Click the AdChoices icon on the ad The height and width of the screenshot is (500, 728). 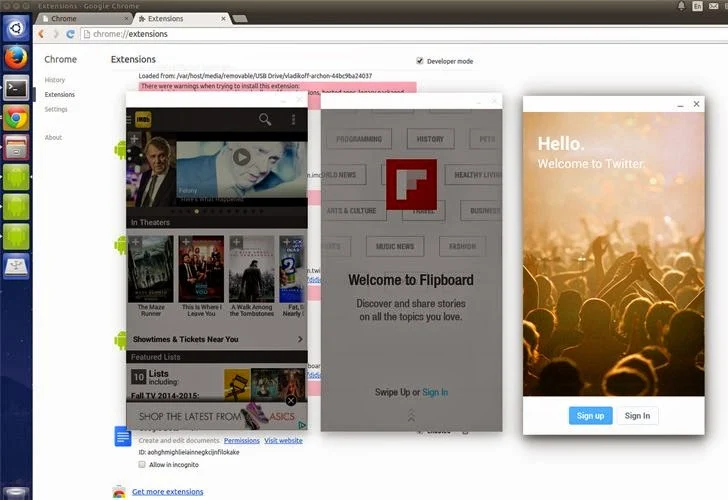(x=302, y=425)
